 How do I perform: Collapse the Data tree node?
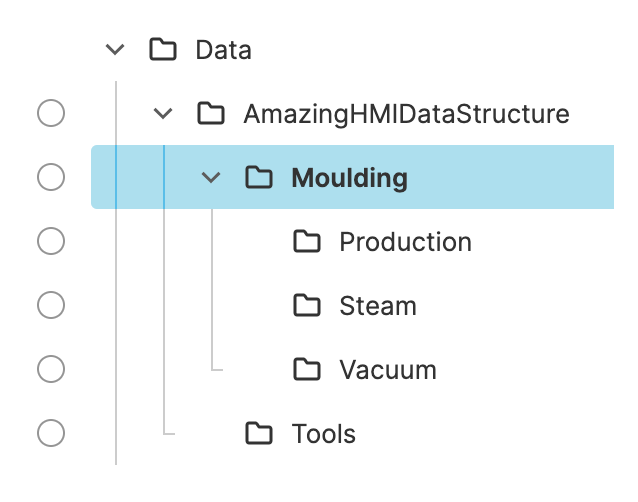point(115,49)
